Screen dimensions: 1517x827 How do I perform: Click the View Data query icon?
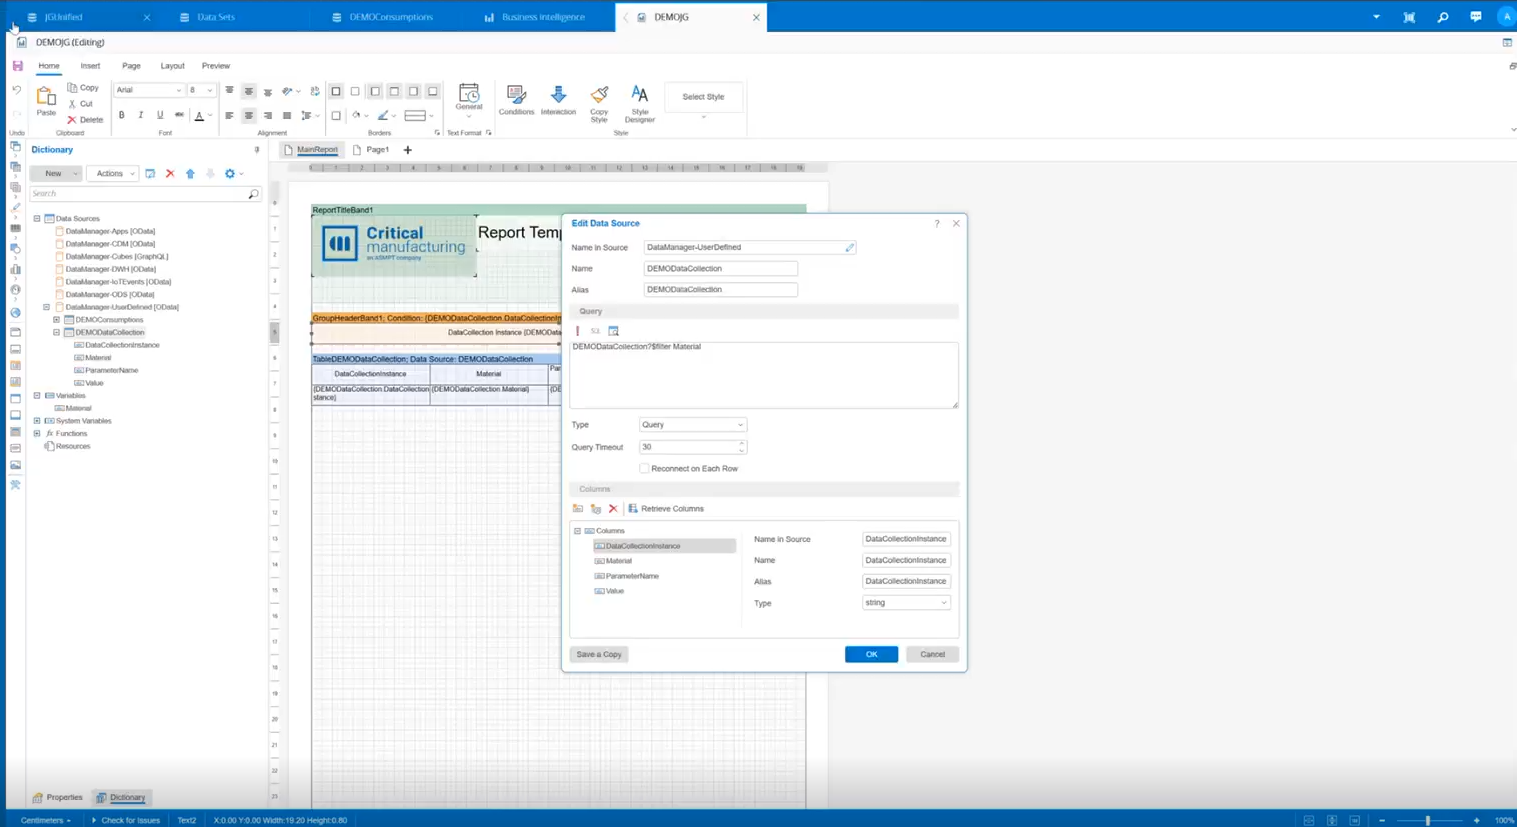(613, 331)
